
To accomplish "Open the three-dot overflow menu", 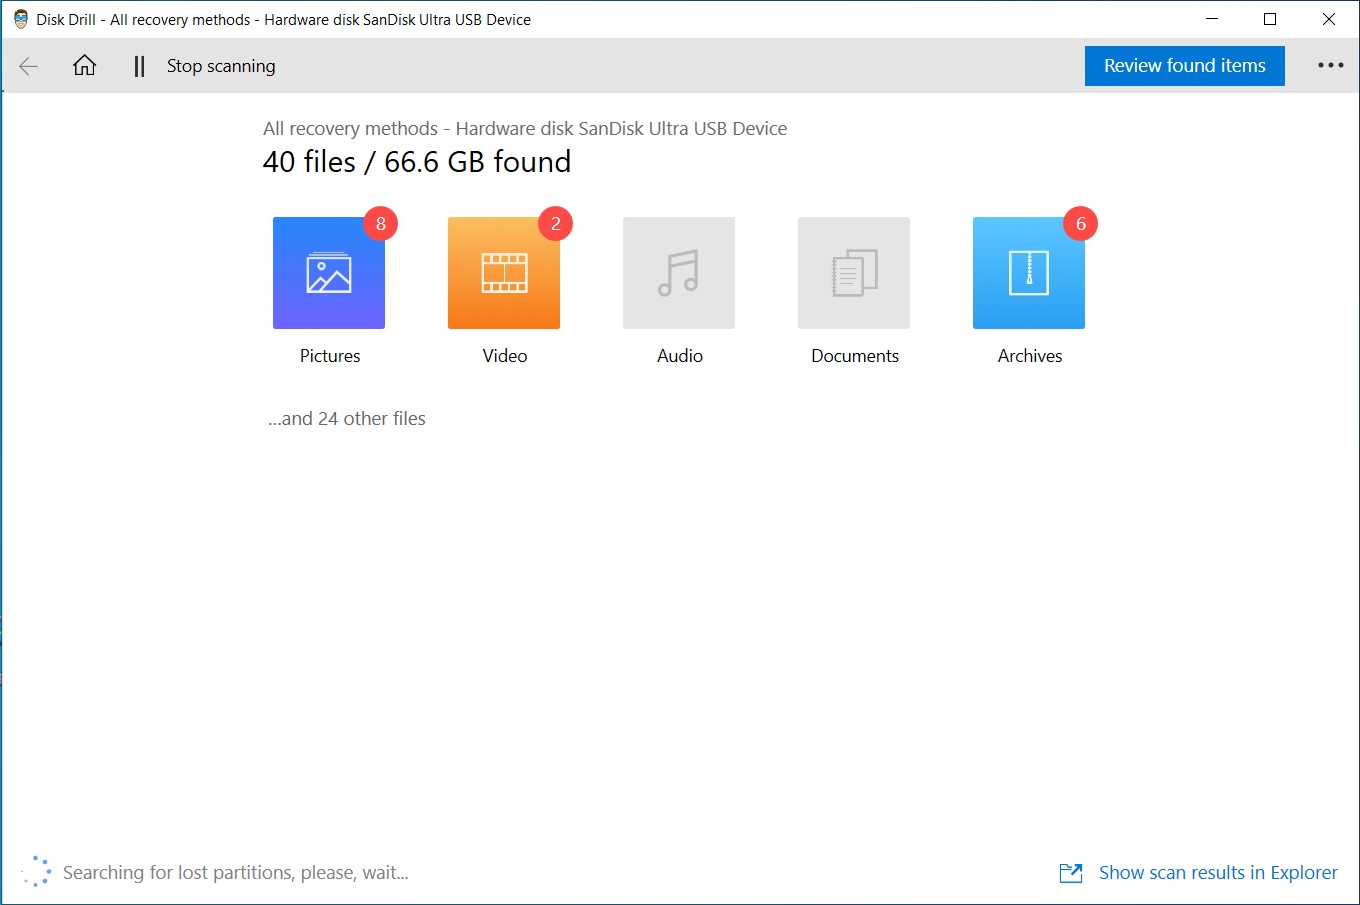I will click(x=1330, y=65).
